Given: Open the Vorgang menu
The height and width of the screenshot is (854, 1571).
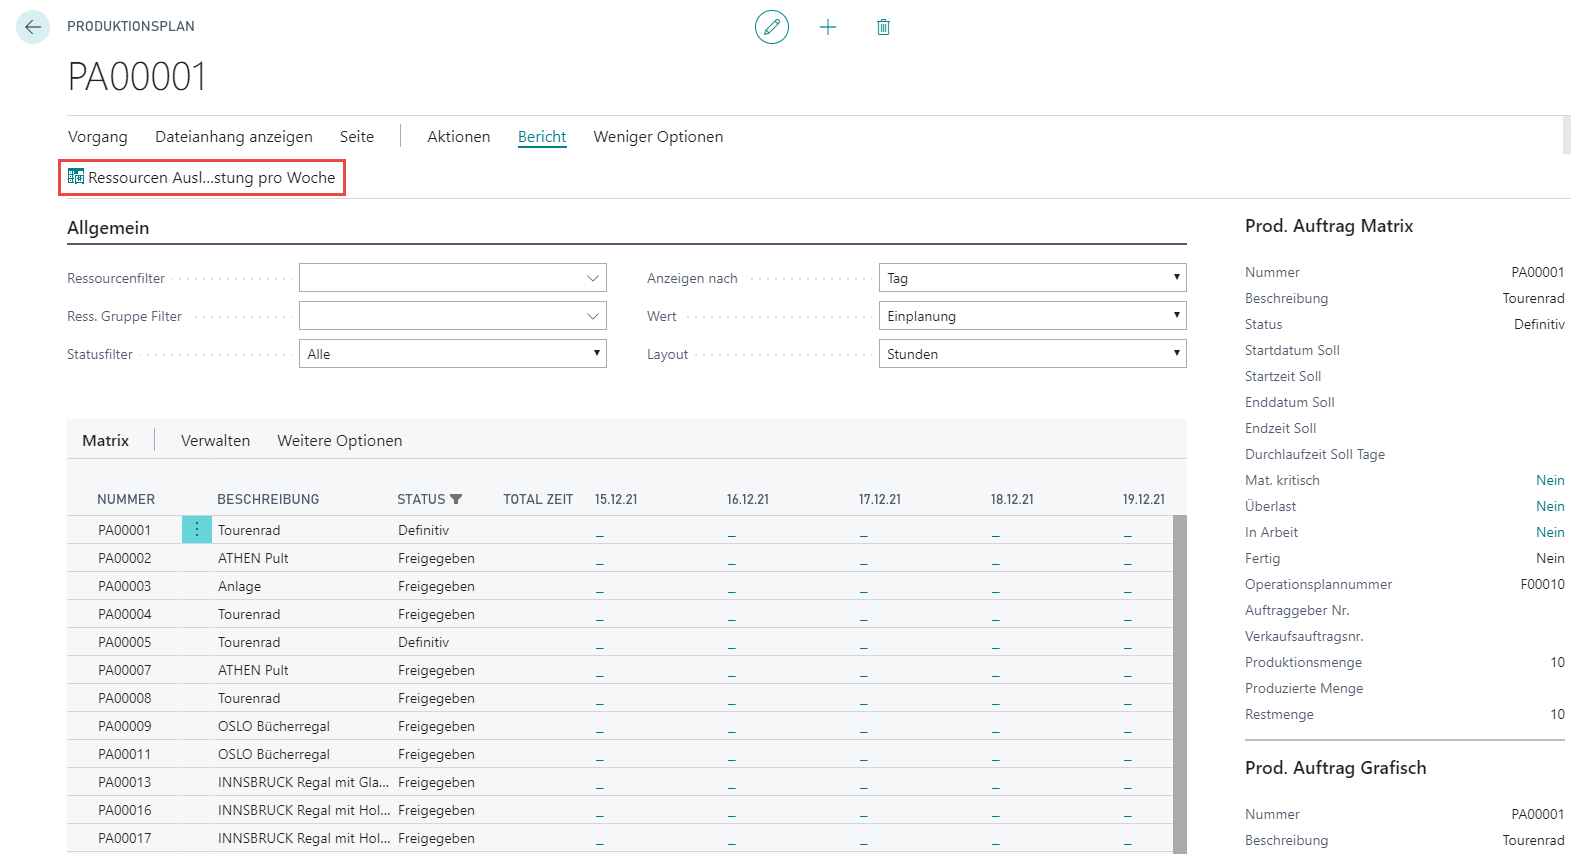Looking at the screenshot, I should [98, 137].
